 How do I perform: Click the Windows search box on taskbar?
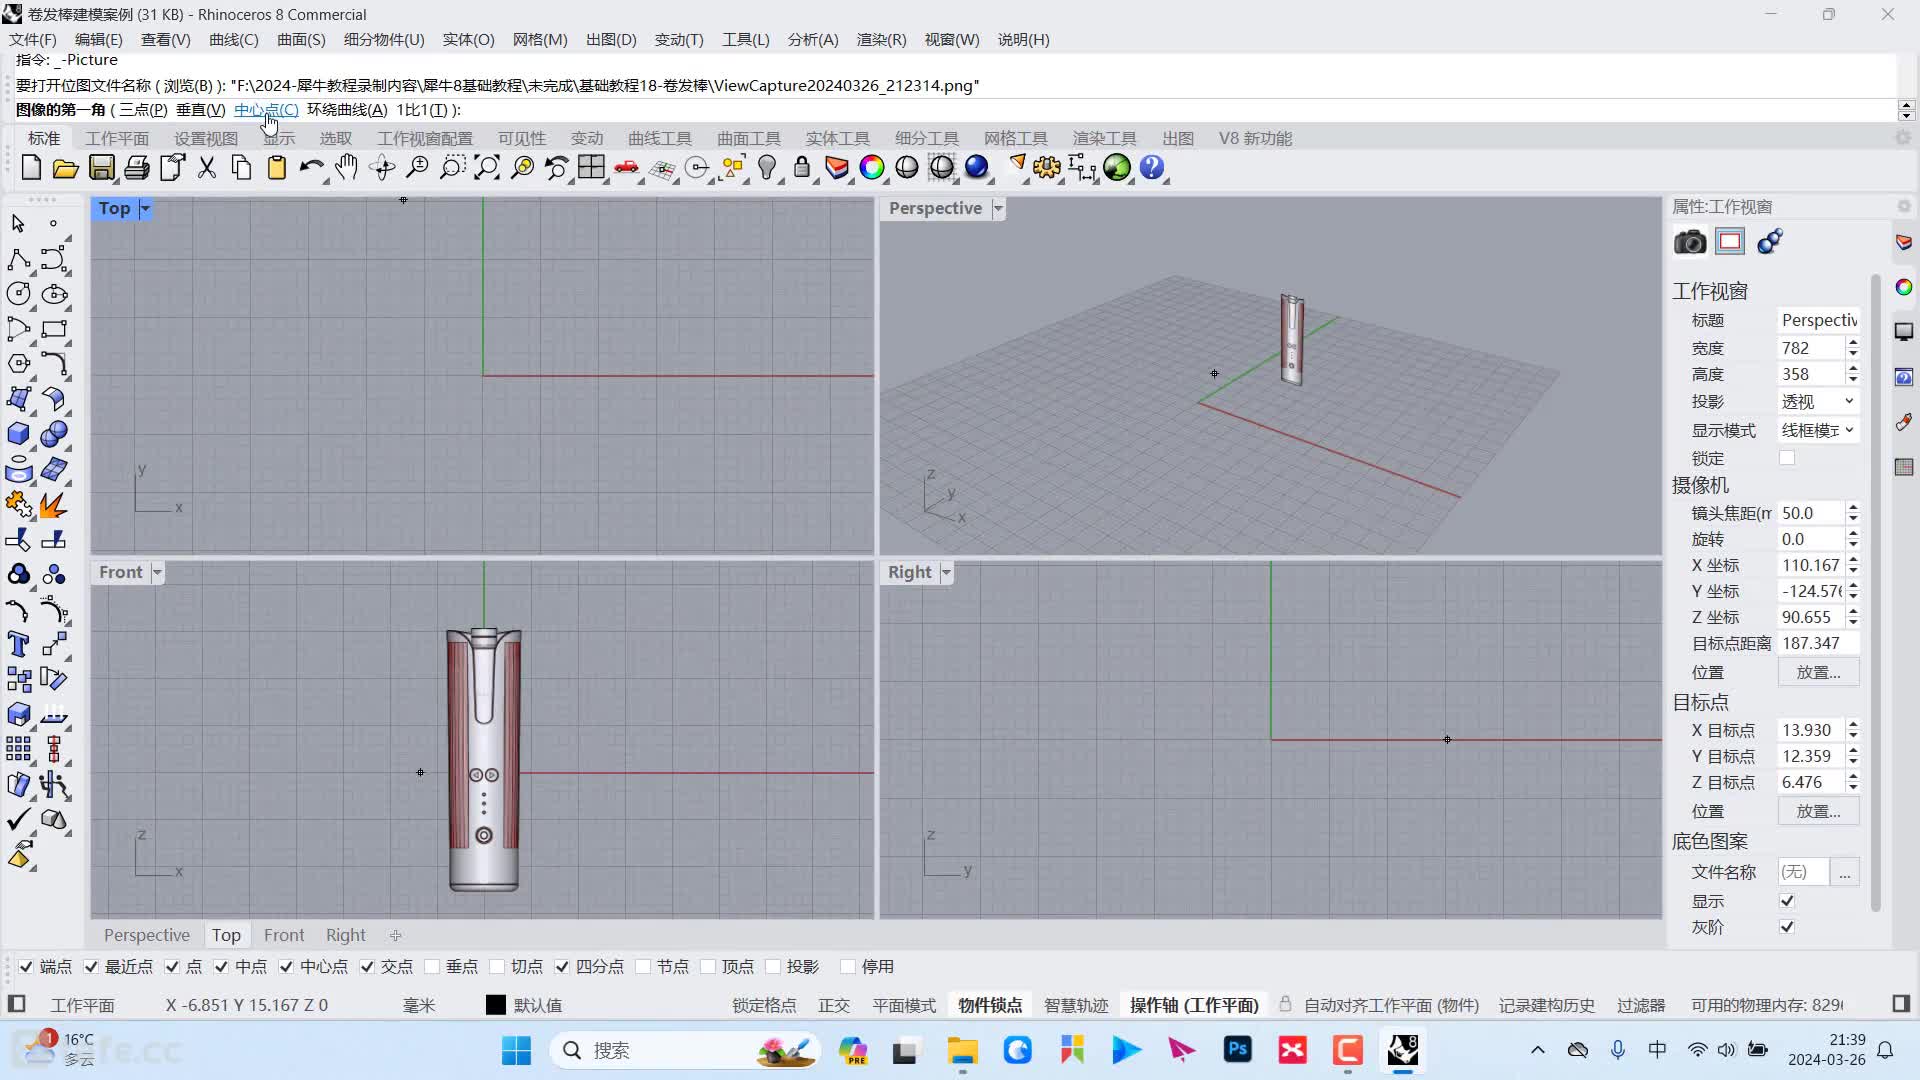[685, 1050]
